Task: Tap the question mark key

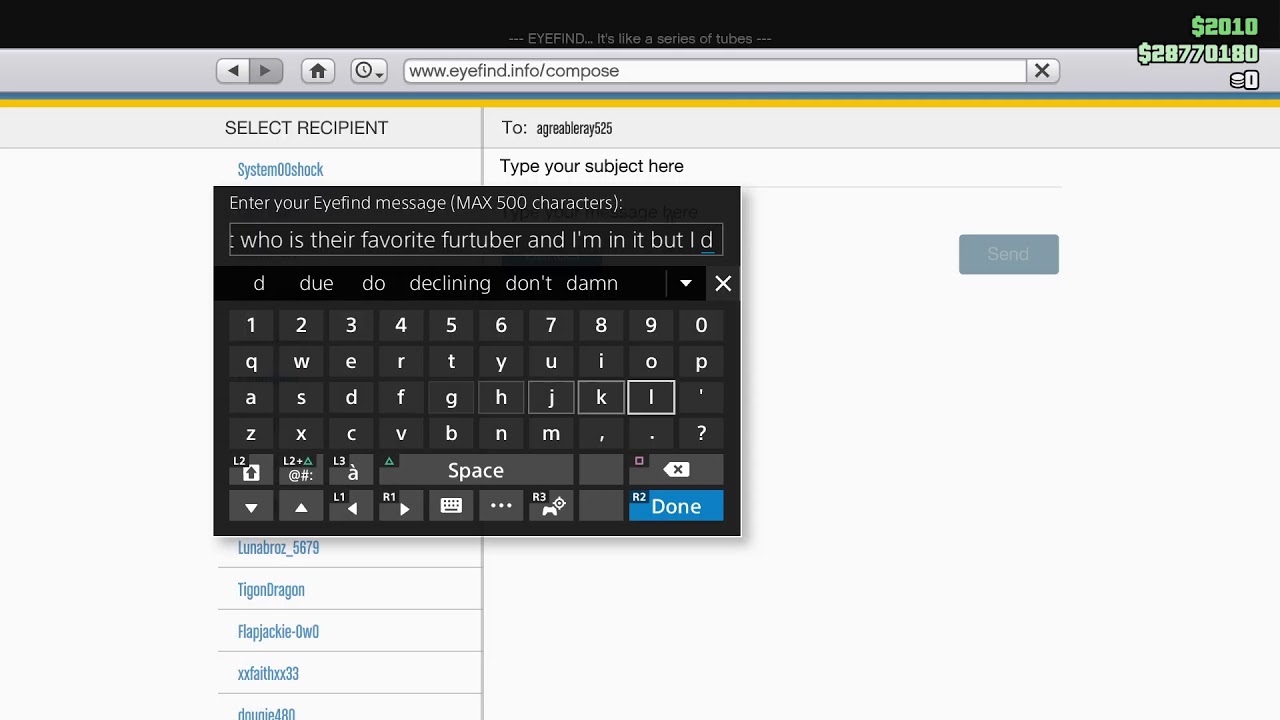Action: pos(701,434)
